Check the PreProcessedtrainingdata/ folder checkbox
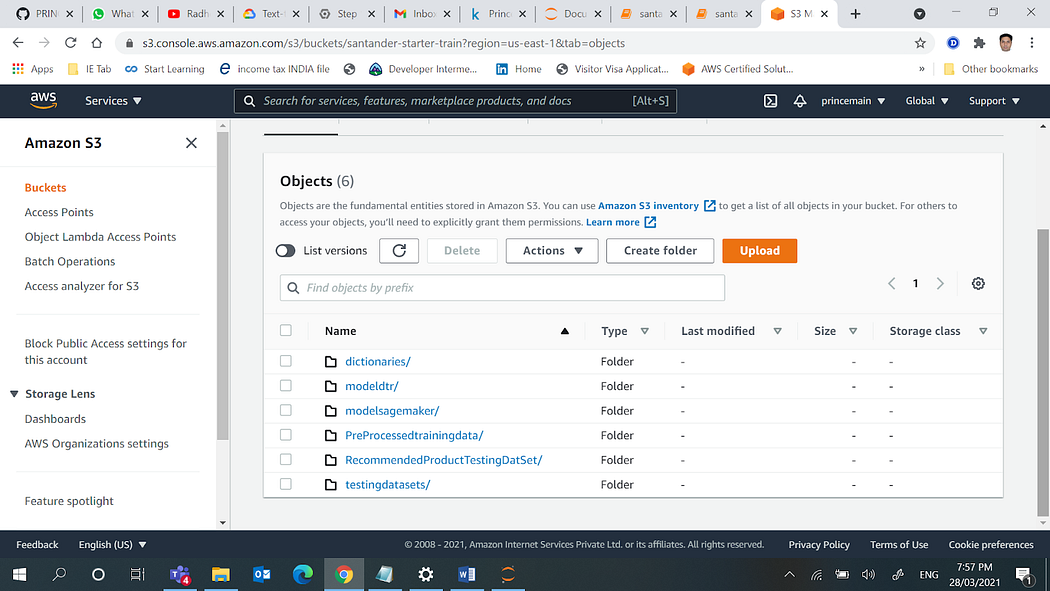 pyautogui.click(x=286, y=434)
